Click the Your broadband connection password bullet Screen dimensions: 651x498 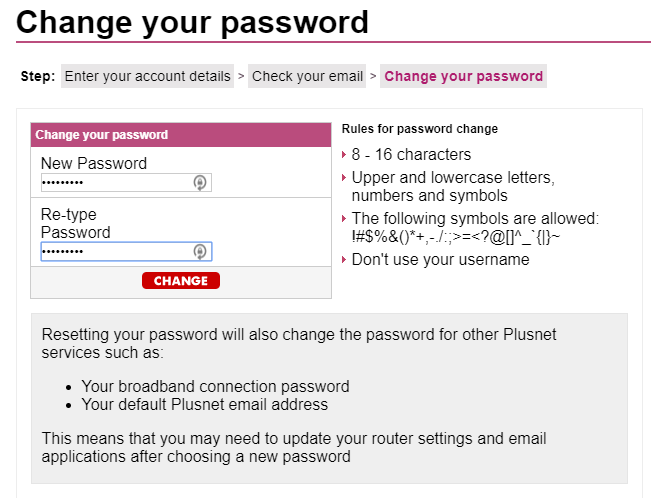(215, 386)
